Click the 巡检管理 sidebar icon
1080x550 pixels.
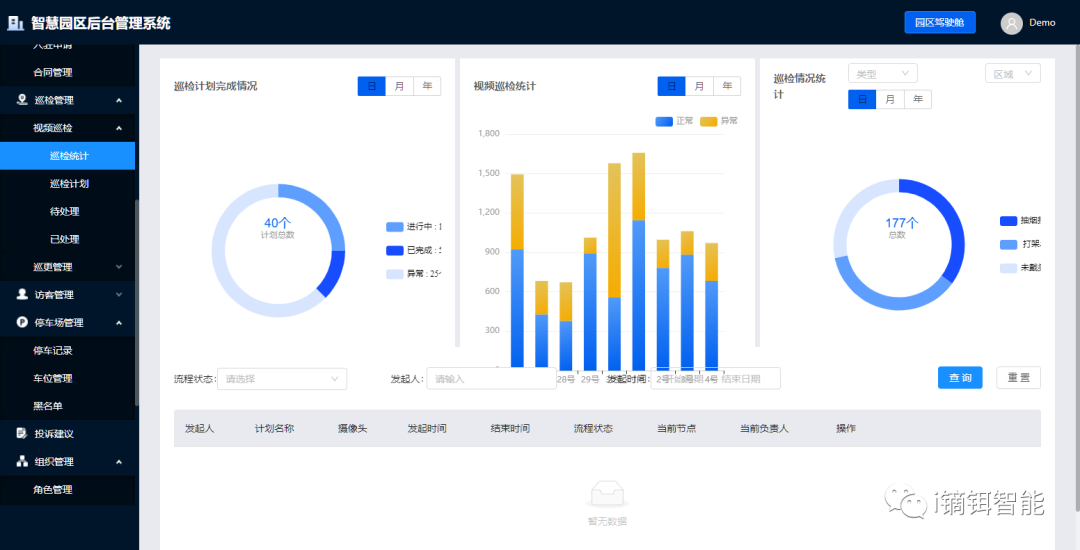click(22, 100)
